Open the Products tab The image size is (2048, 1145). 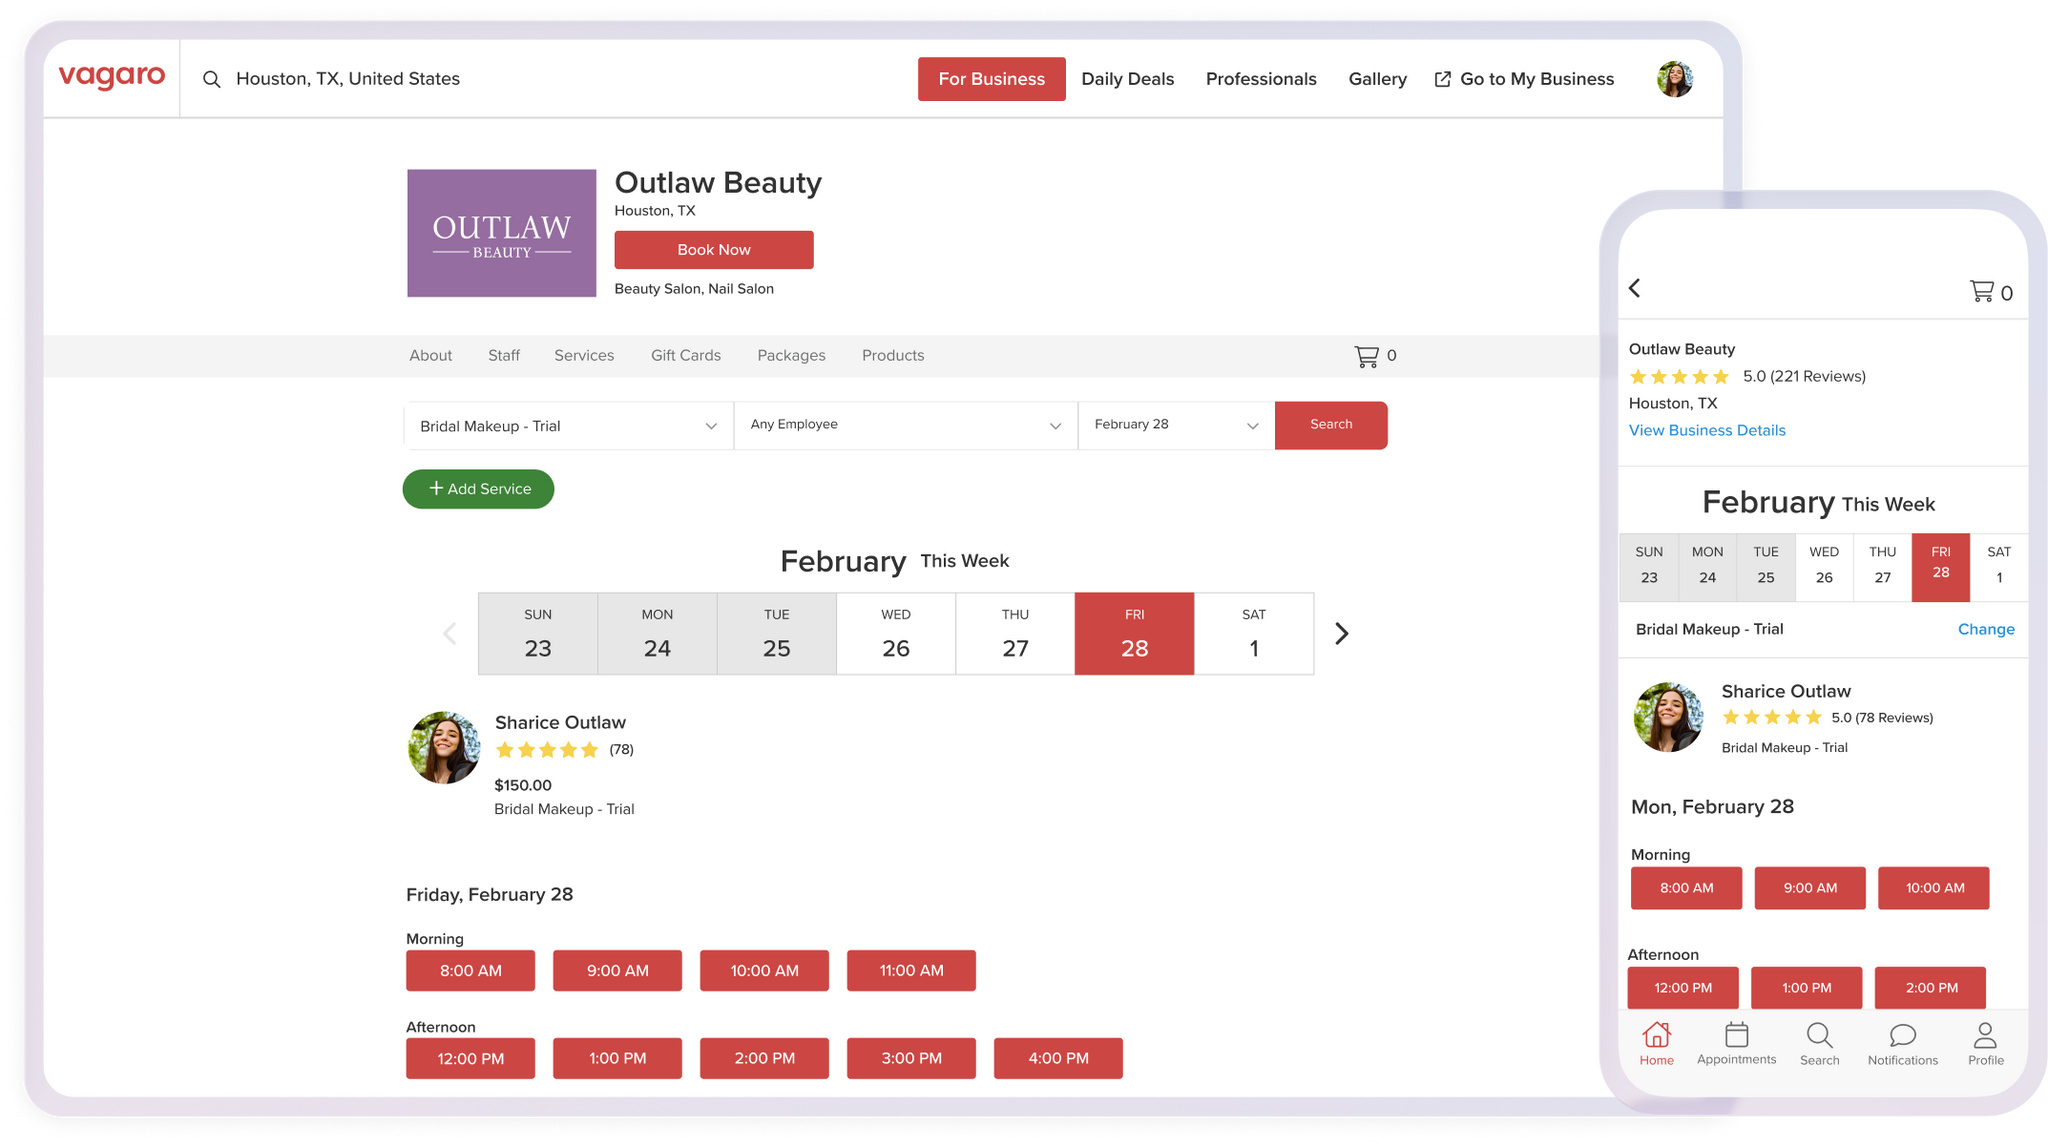(893, 355)
